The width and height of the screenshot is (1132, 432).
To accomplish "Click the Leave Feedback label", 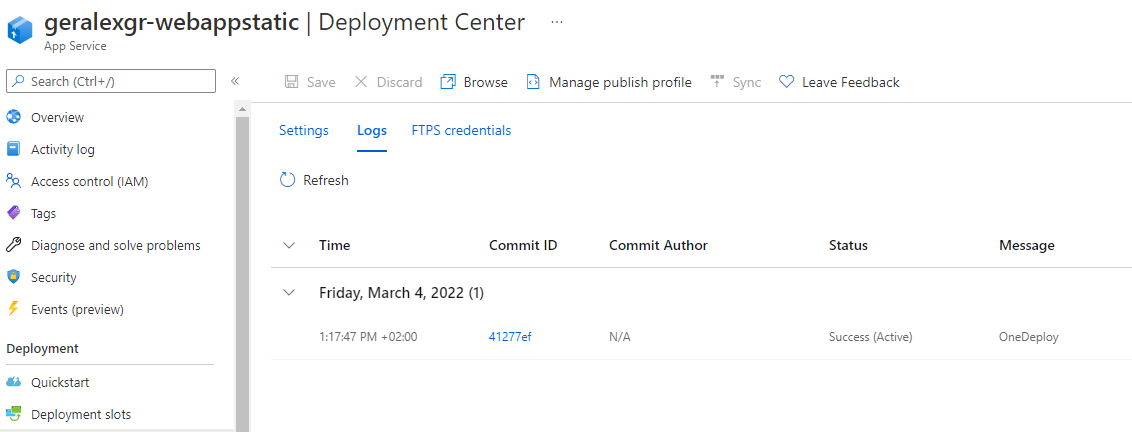I will (x=850, y=82).
